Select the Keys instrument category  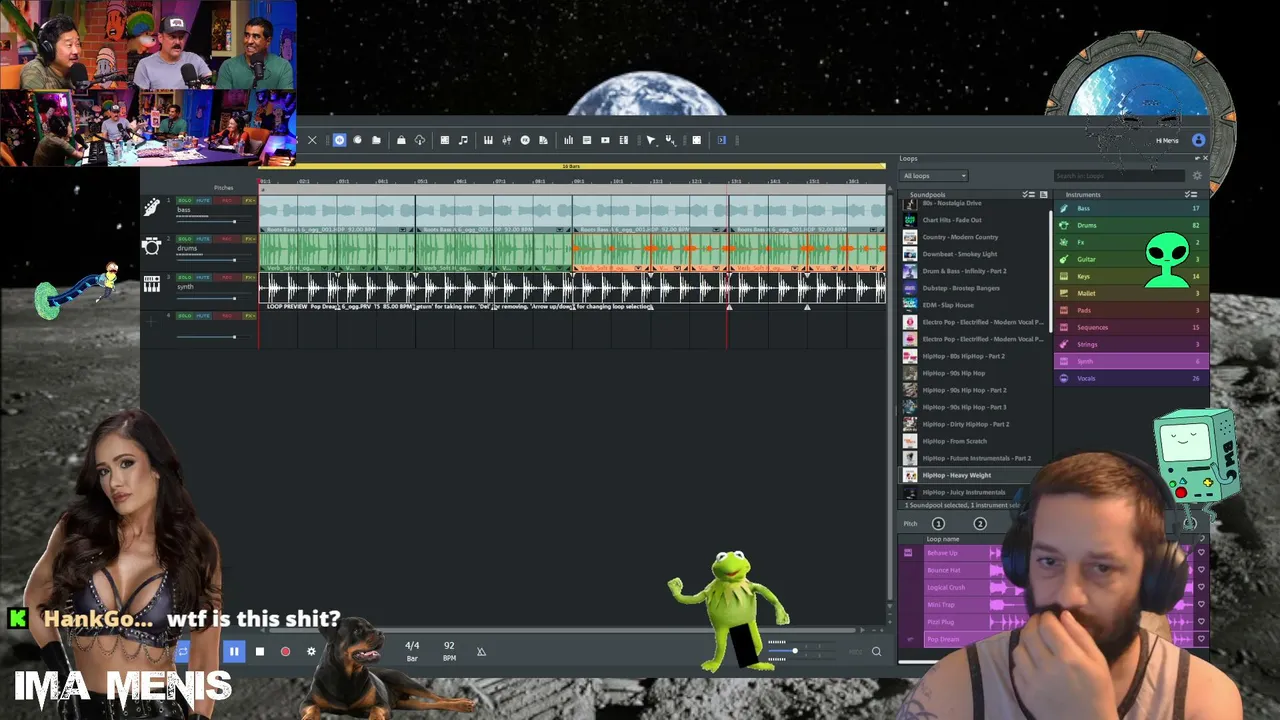click(1131, 276)
